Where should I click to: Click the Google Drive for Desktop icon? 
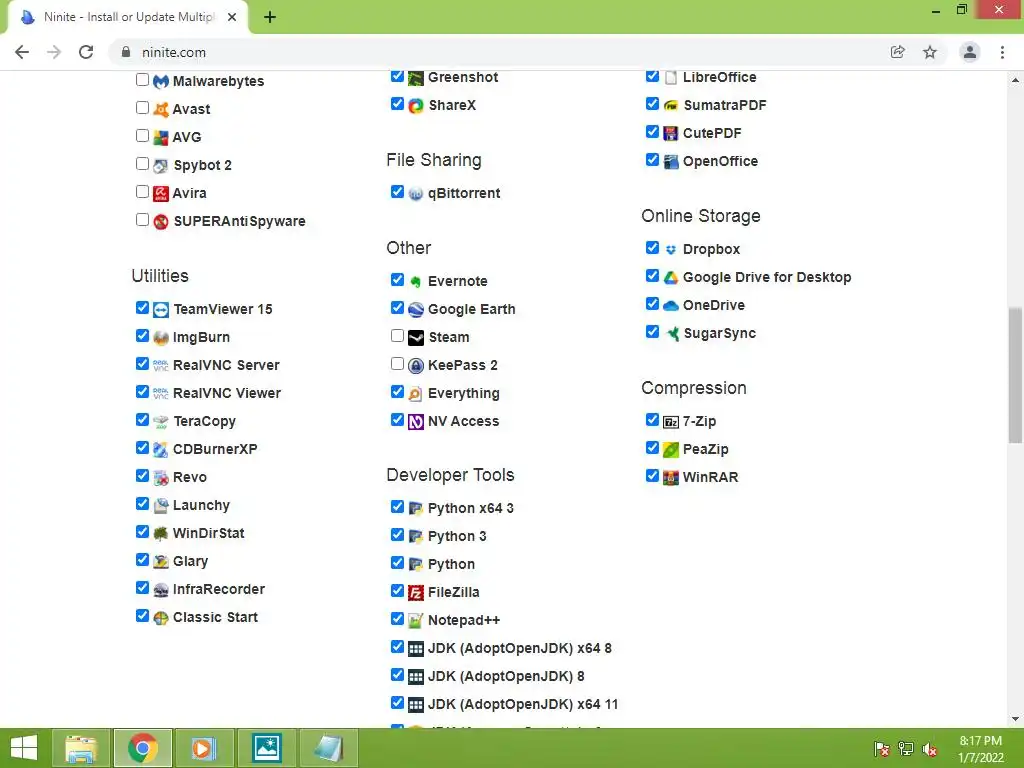point(671,278)
